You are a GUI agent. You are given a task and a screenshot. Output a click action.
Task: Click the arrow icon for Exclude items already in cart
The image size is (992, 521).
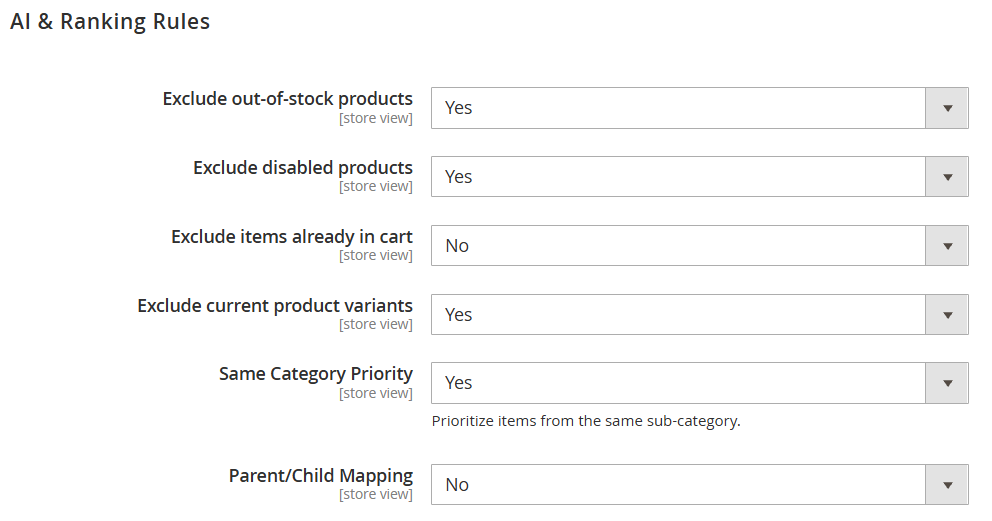click(x=947, y=246)
